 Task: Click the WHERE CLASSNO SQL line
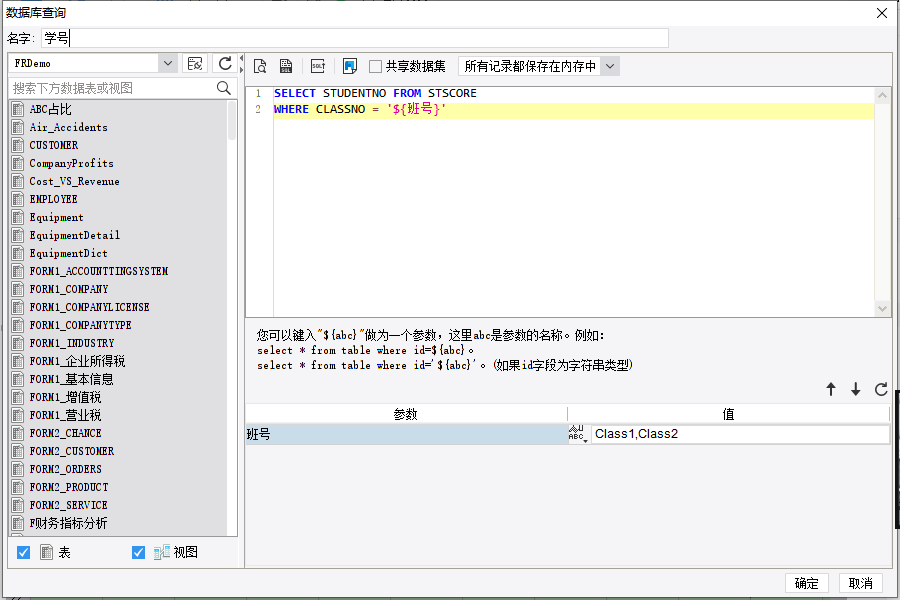click(x=360, y=109)
